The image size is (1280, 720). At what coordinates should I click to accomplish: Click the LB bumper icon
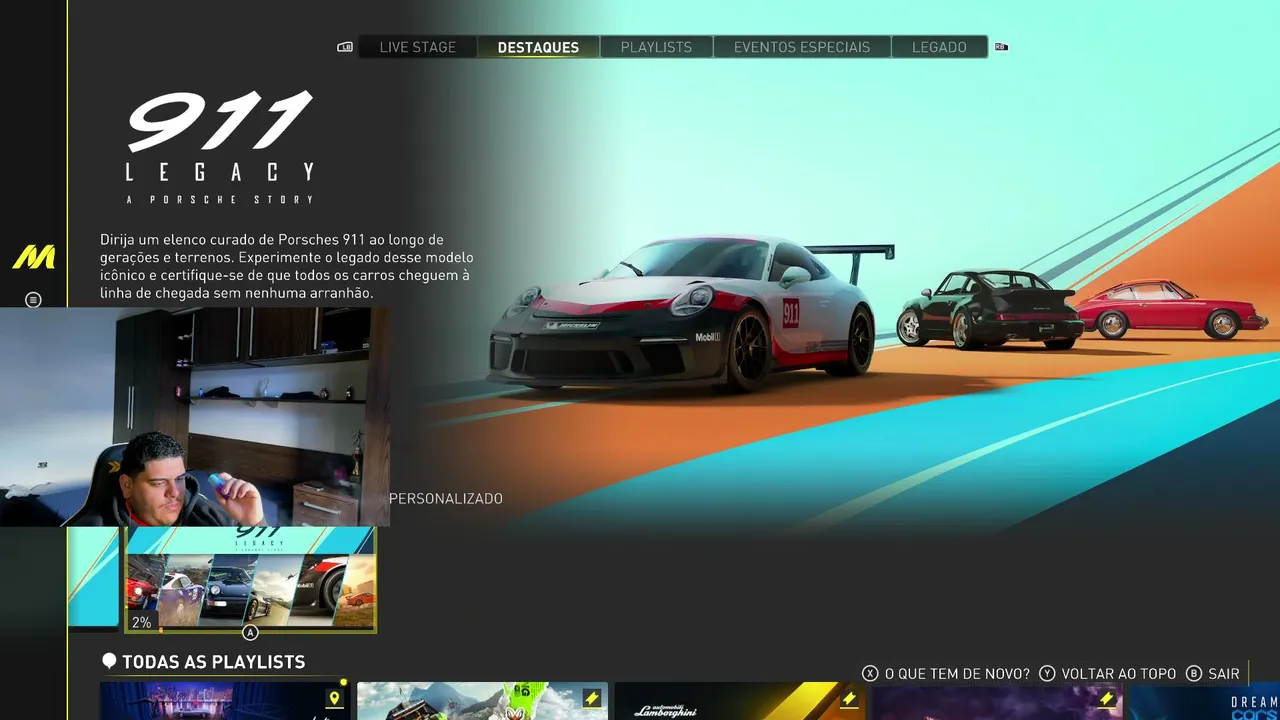[345, 47]
